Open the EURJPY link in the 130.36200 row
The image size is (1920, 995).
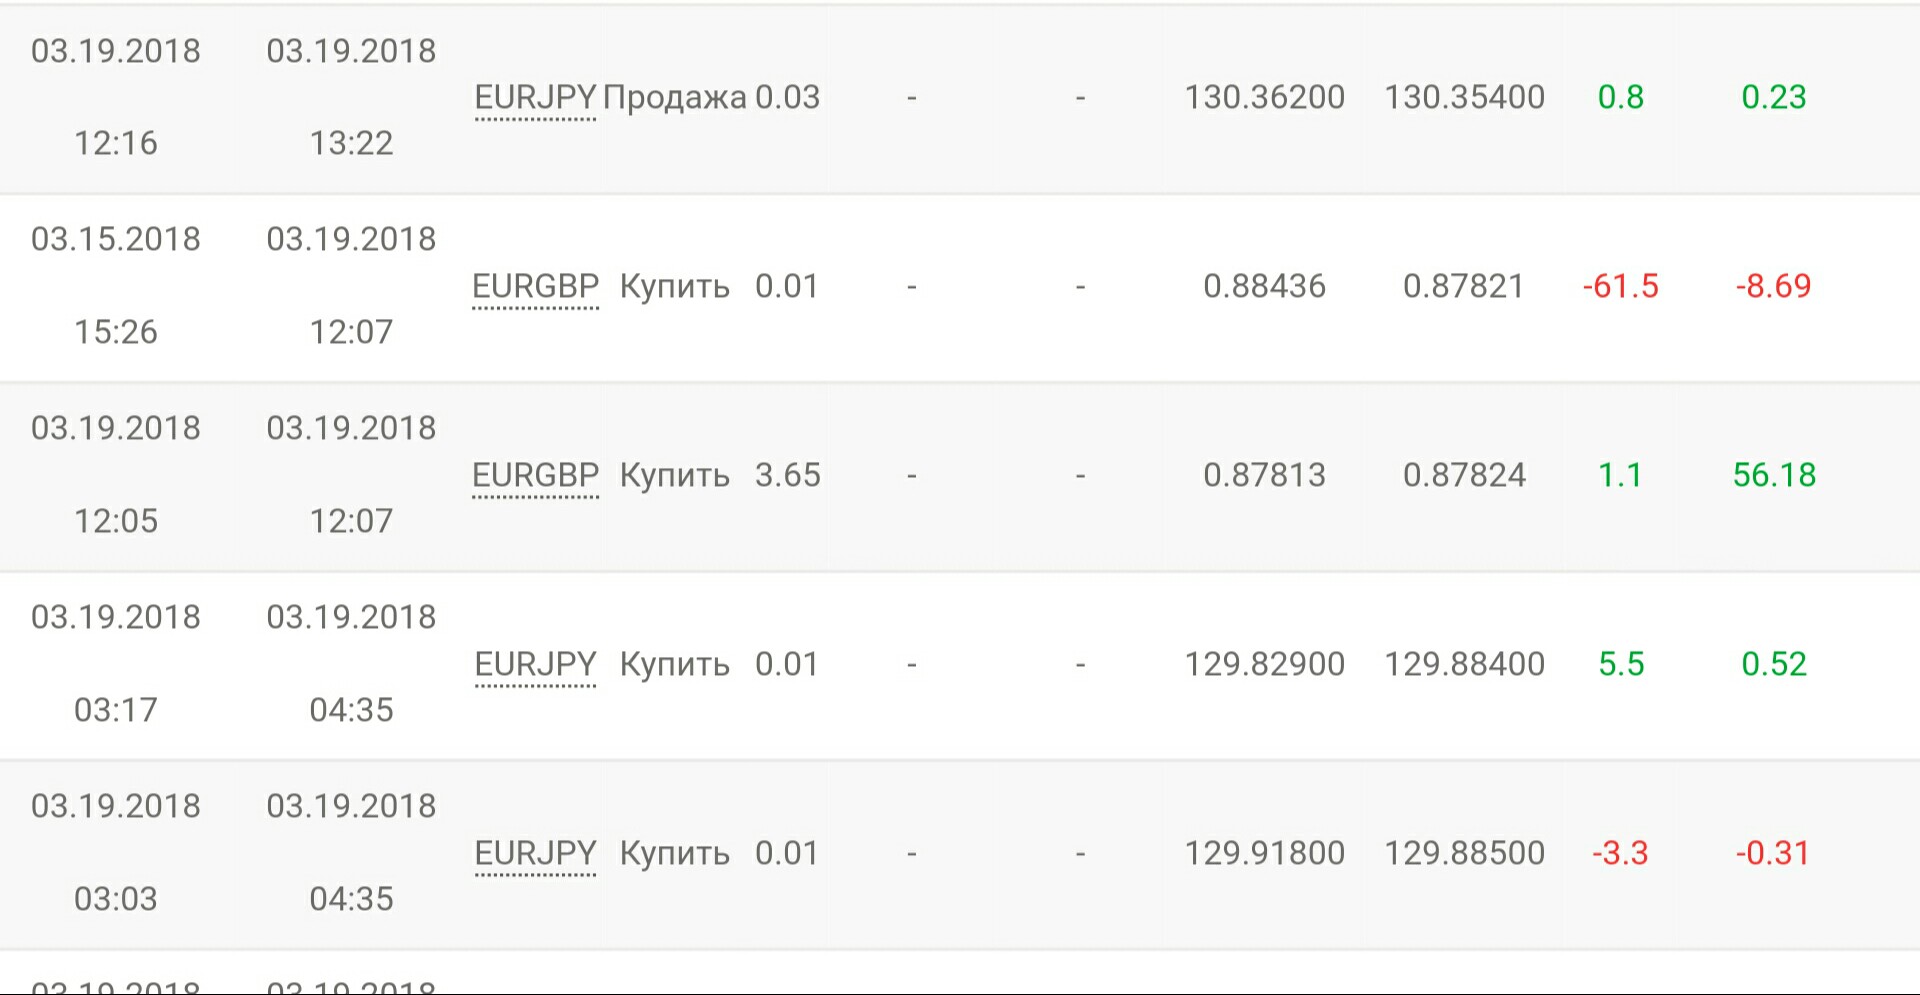(x=535, y=97)
